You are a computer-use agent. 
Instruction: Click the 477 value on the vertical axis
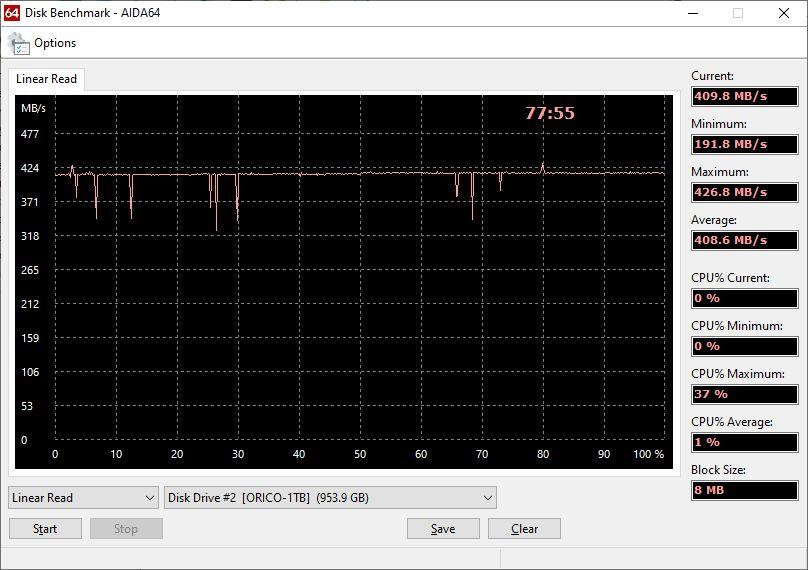click(29, 135)
